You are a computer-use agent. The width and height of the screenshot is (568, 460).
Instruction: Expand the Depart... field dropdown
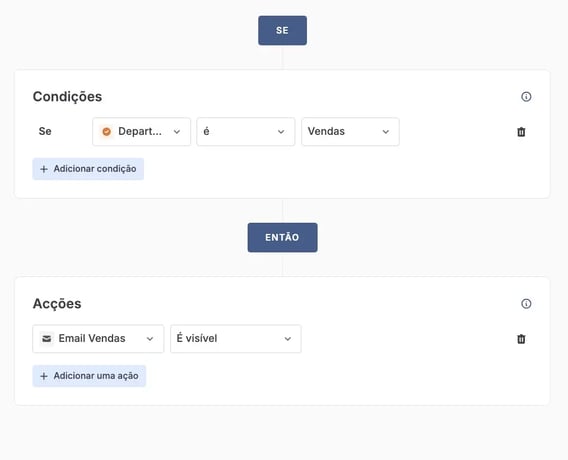[x=141, y=131]
